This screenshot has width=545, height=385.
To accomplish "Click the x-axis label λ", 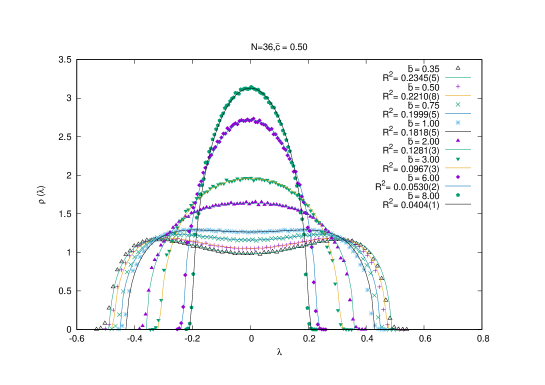I will click(279, 352).
